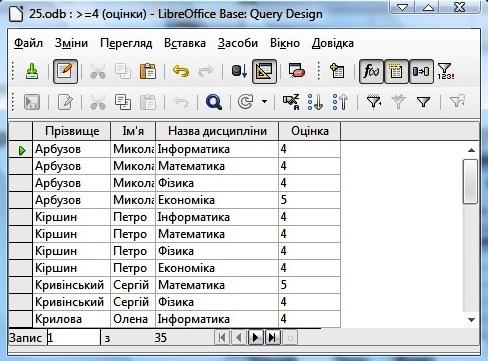Click the Refresh icon
The width and height of the screenshot is (488, 361).
click(246, 102)
